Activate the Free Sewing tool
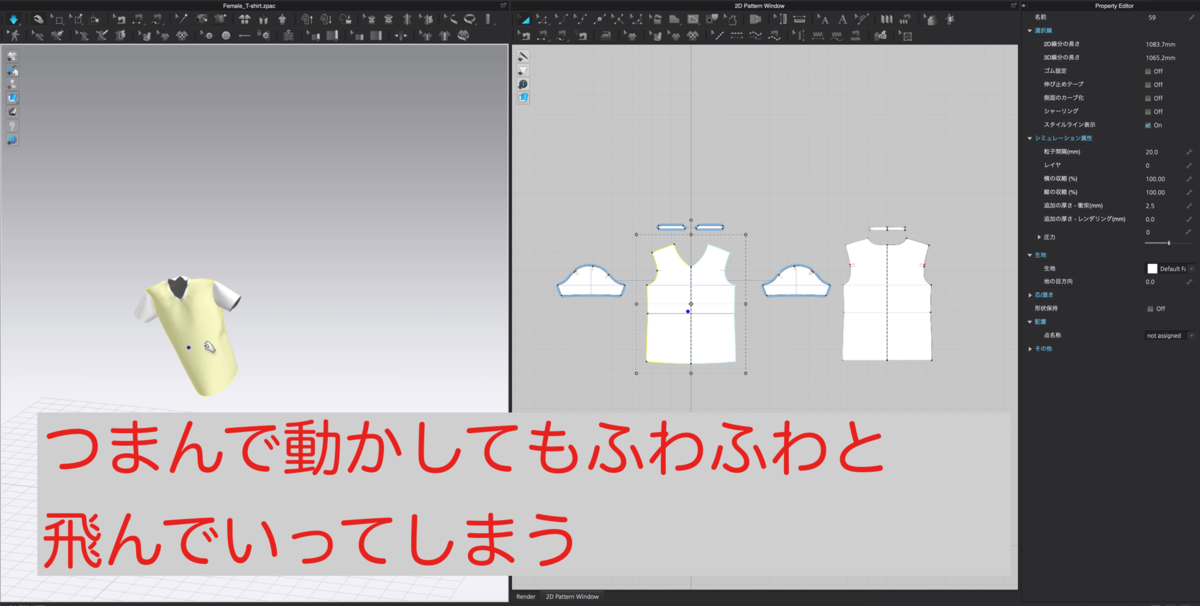1200x606 pixels. pyautogui.click(x=754, y=37)
